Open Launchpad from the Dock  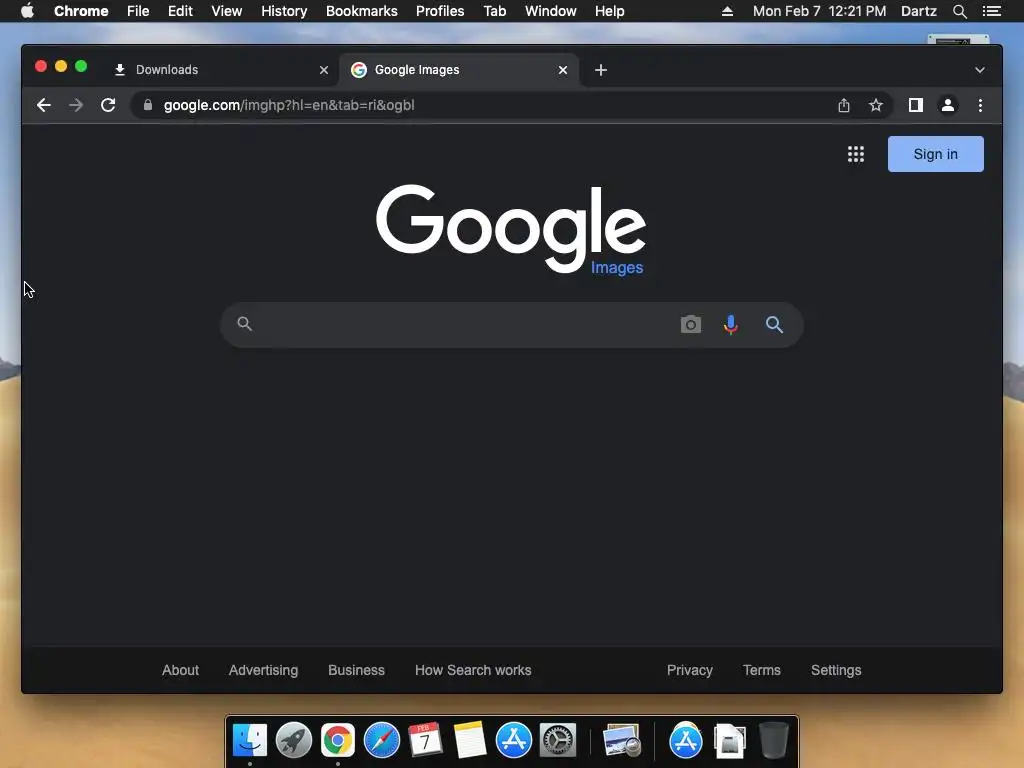[294, 741]
